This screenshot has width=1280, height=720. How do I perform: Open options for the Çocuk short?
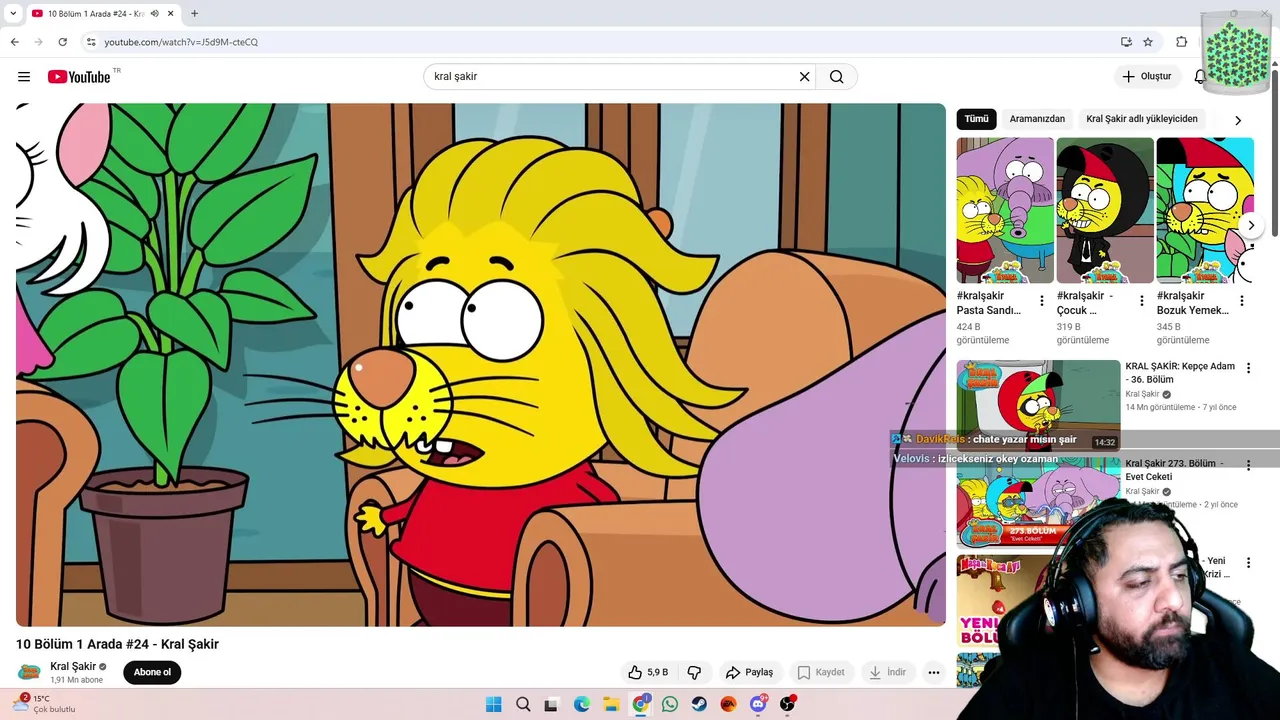tap(1142, 301)
